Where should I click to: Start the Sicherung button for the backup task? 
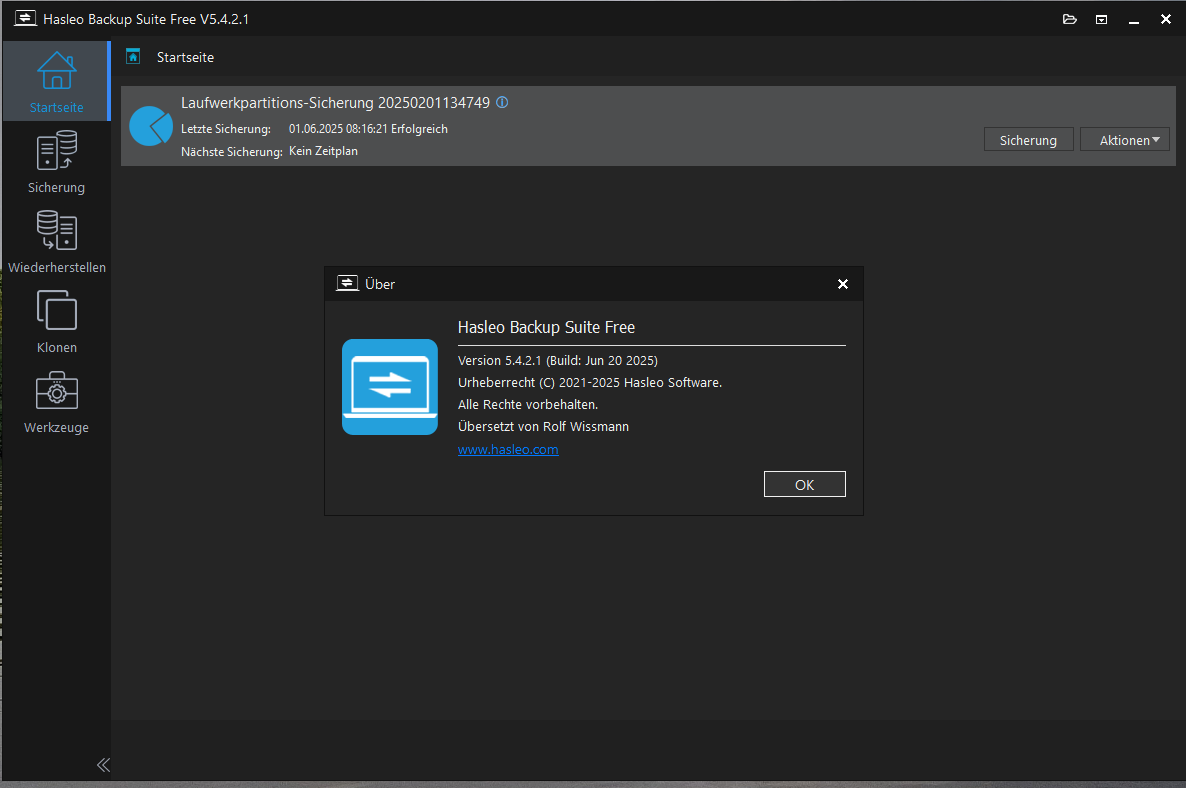click(1029, 140)
